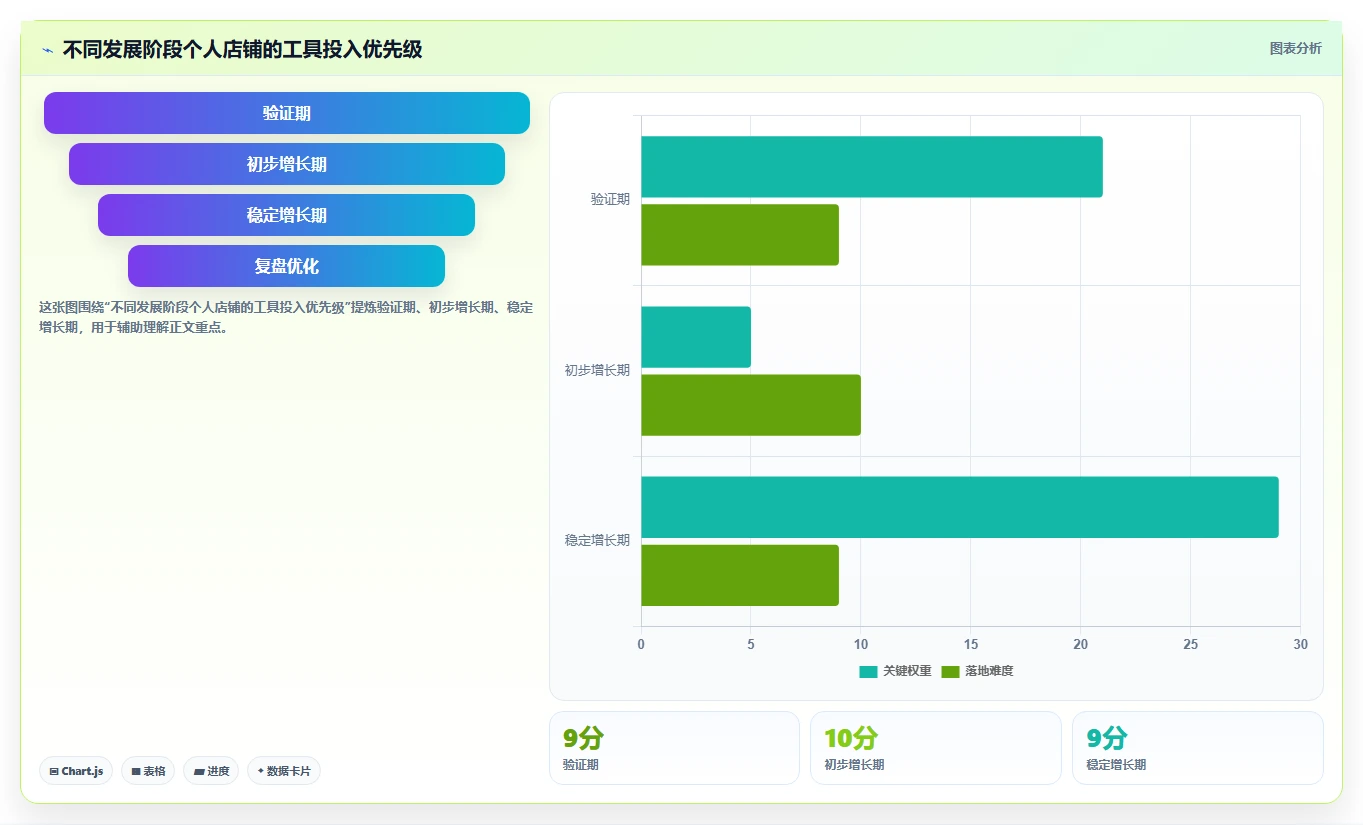Click the x-axis tick label 30

[1300, 645]
